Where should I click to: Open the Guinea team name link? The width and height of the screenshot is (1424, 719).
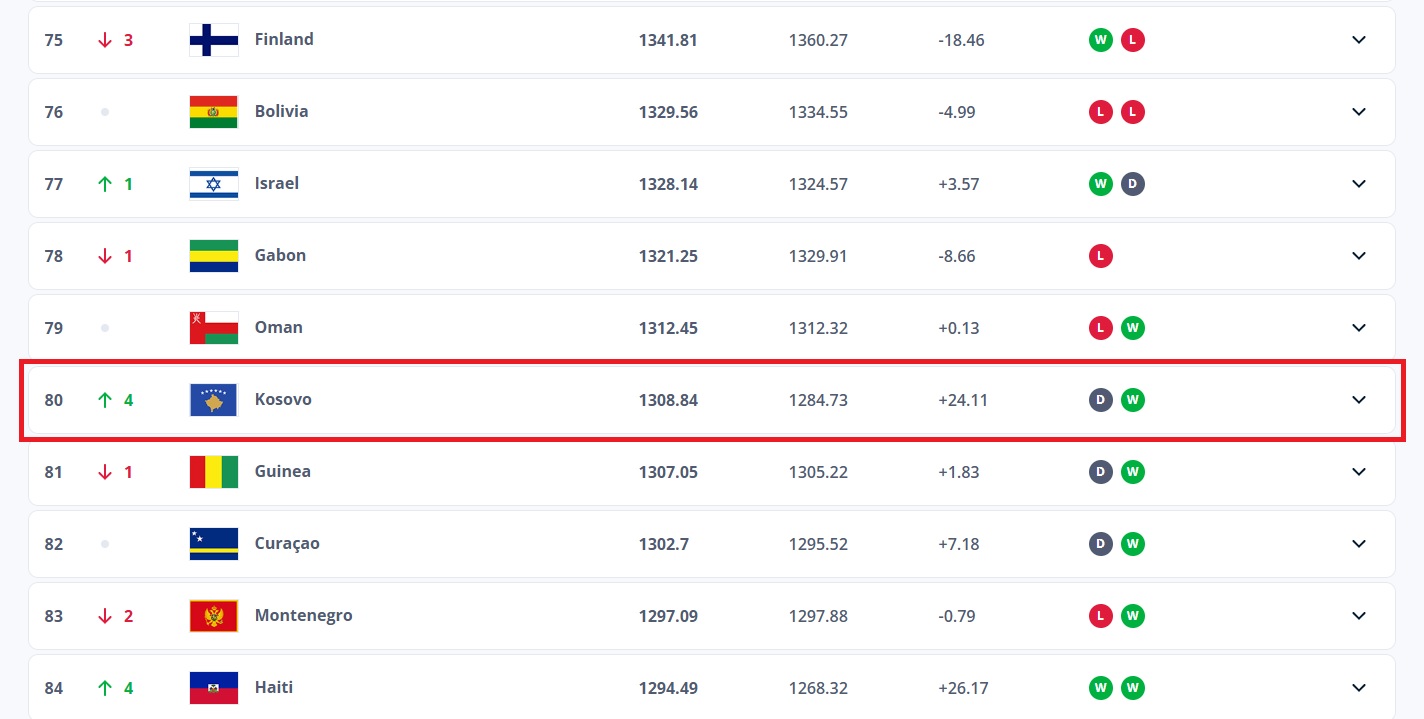pyautogui.click(x=282, y=471)
